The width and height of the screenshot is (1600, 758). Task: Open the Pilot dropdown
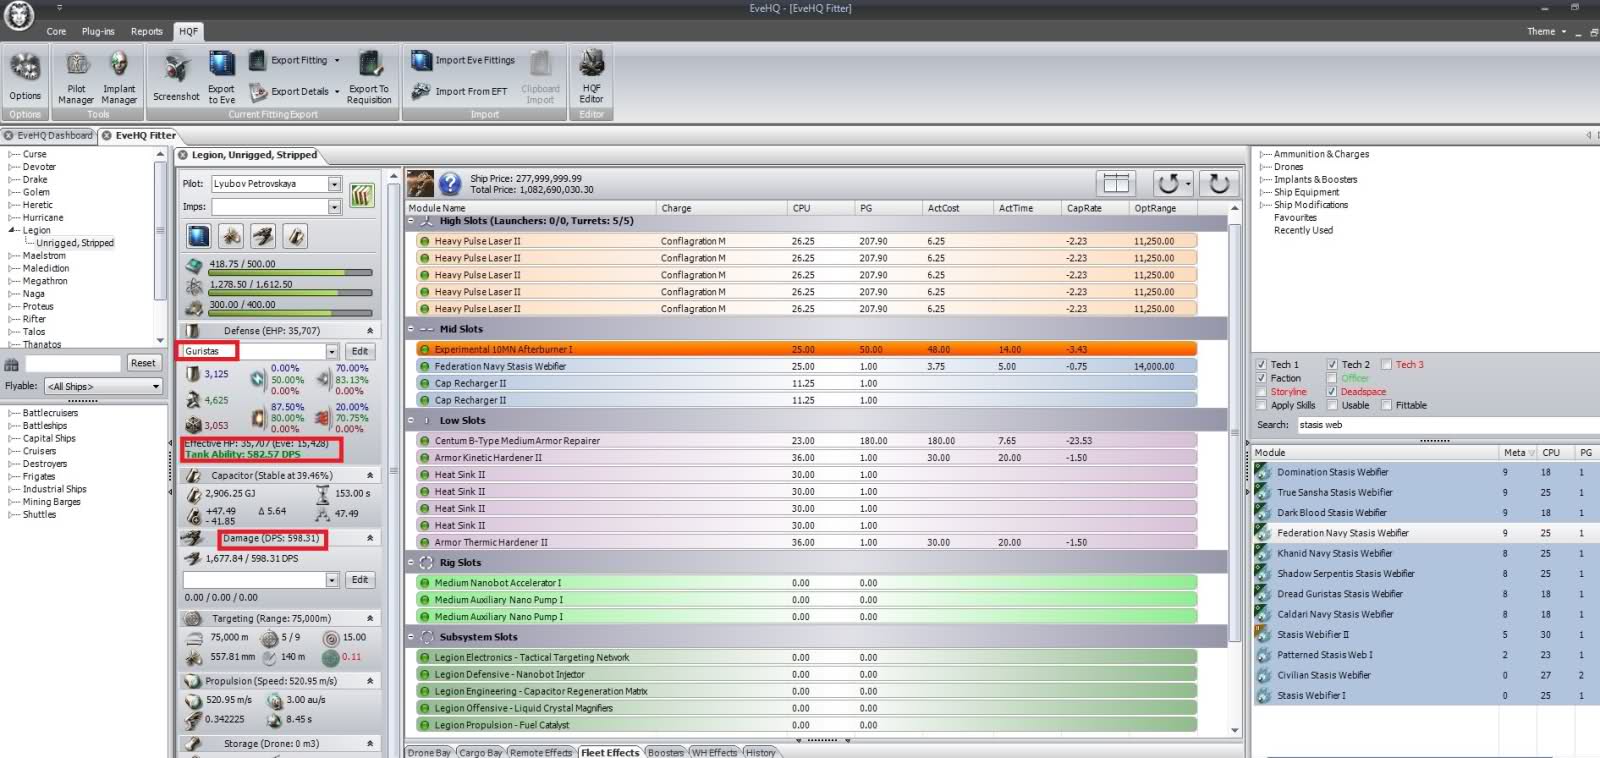[x=334, y=184]
